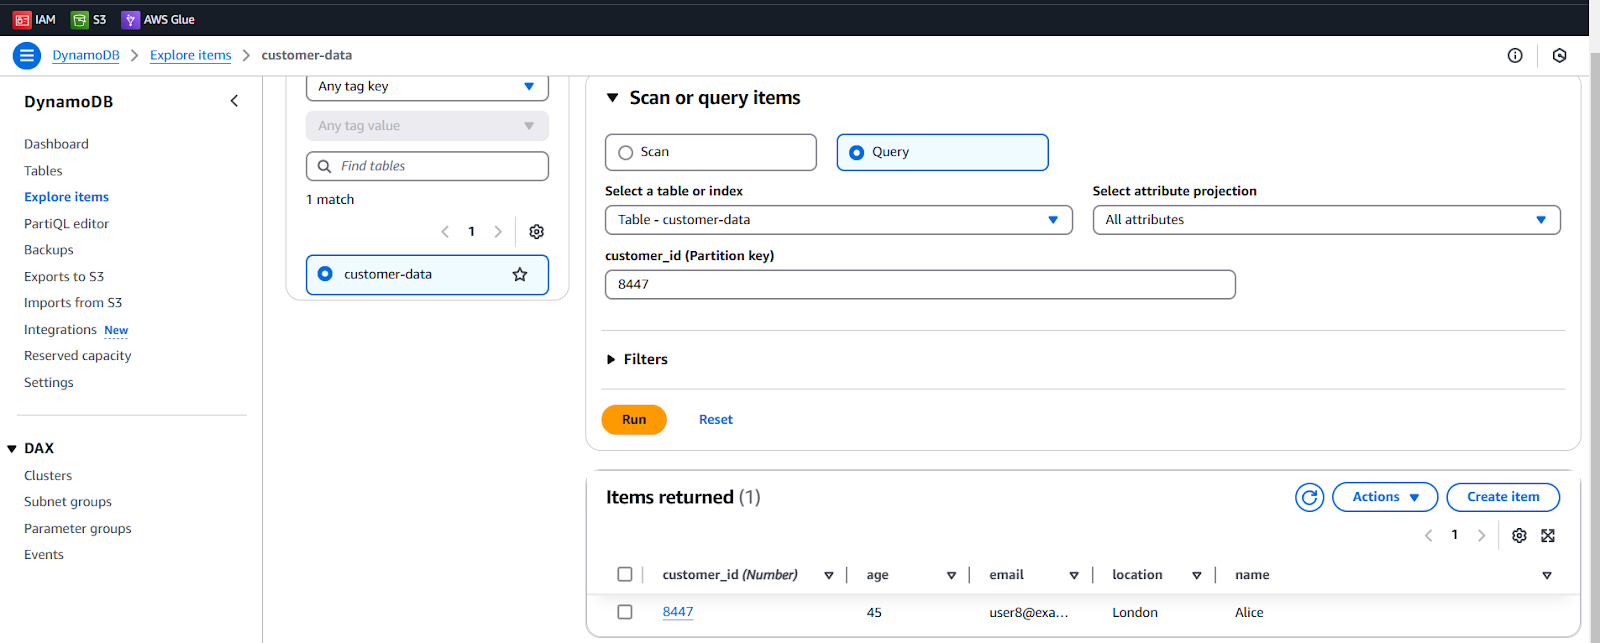Open Reserved capacity in the sidebar
This screenshot has height=643, width=1600.
pyautogui.click(x=77, y=356)
